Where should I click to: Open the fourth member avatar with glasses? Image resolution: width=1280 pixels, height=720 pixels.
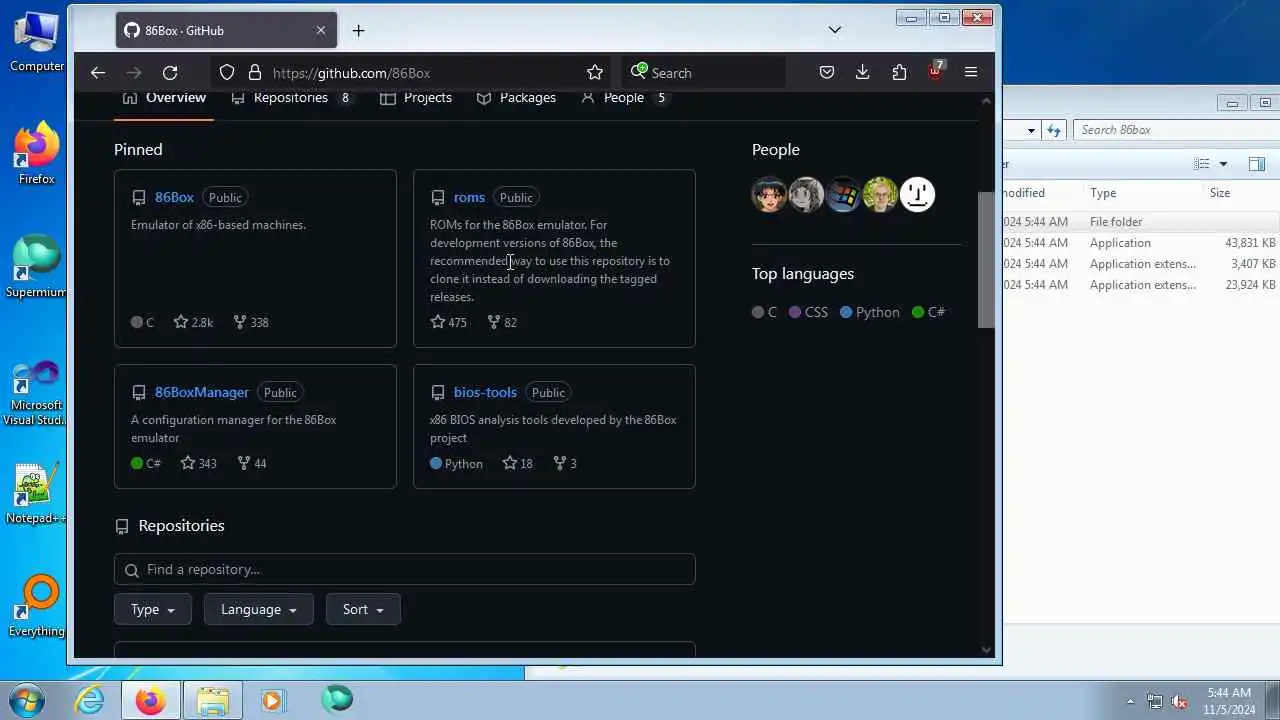coord(880,194)
